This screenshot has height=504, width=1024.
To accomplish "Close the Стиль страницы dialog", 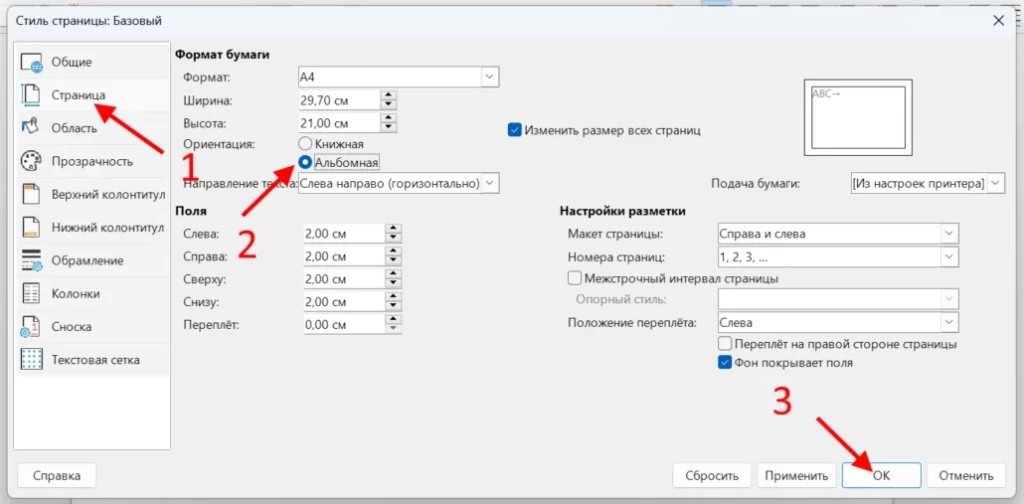I will [x=999, y=21].
